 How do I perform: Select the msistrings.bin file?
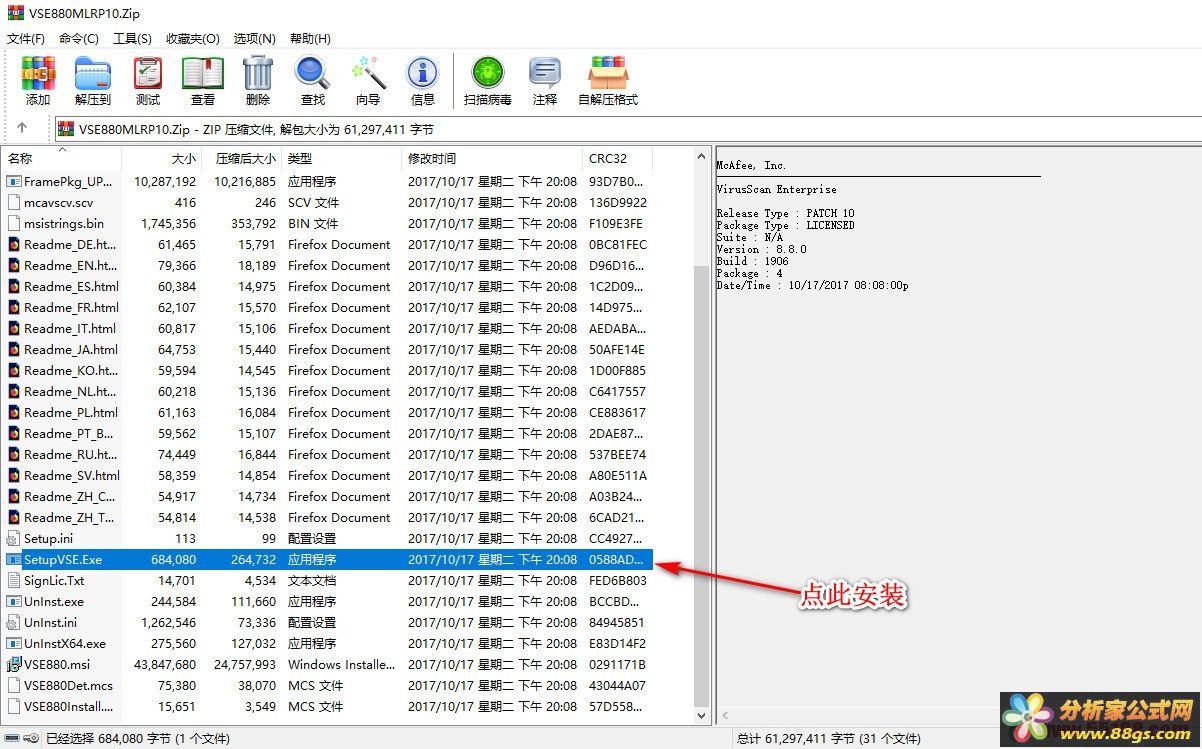tap(64, 223)
